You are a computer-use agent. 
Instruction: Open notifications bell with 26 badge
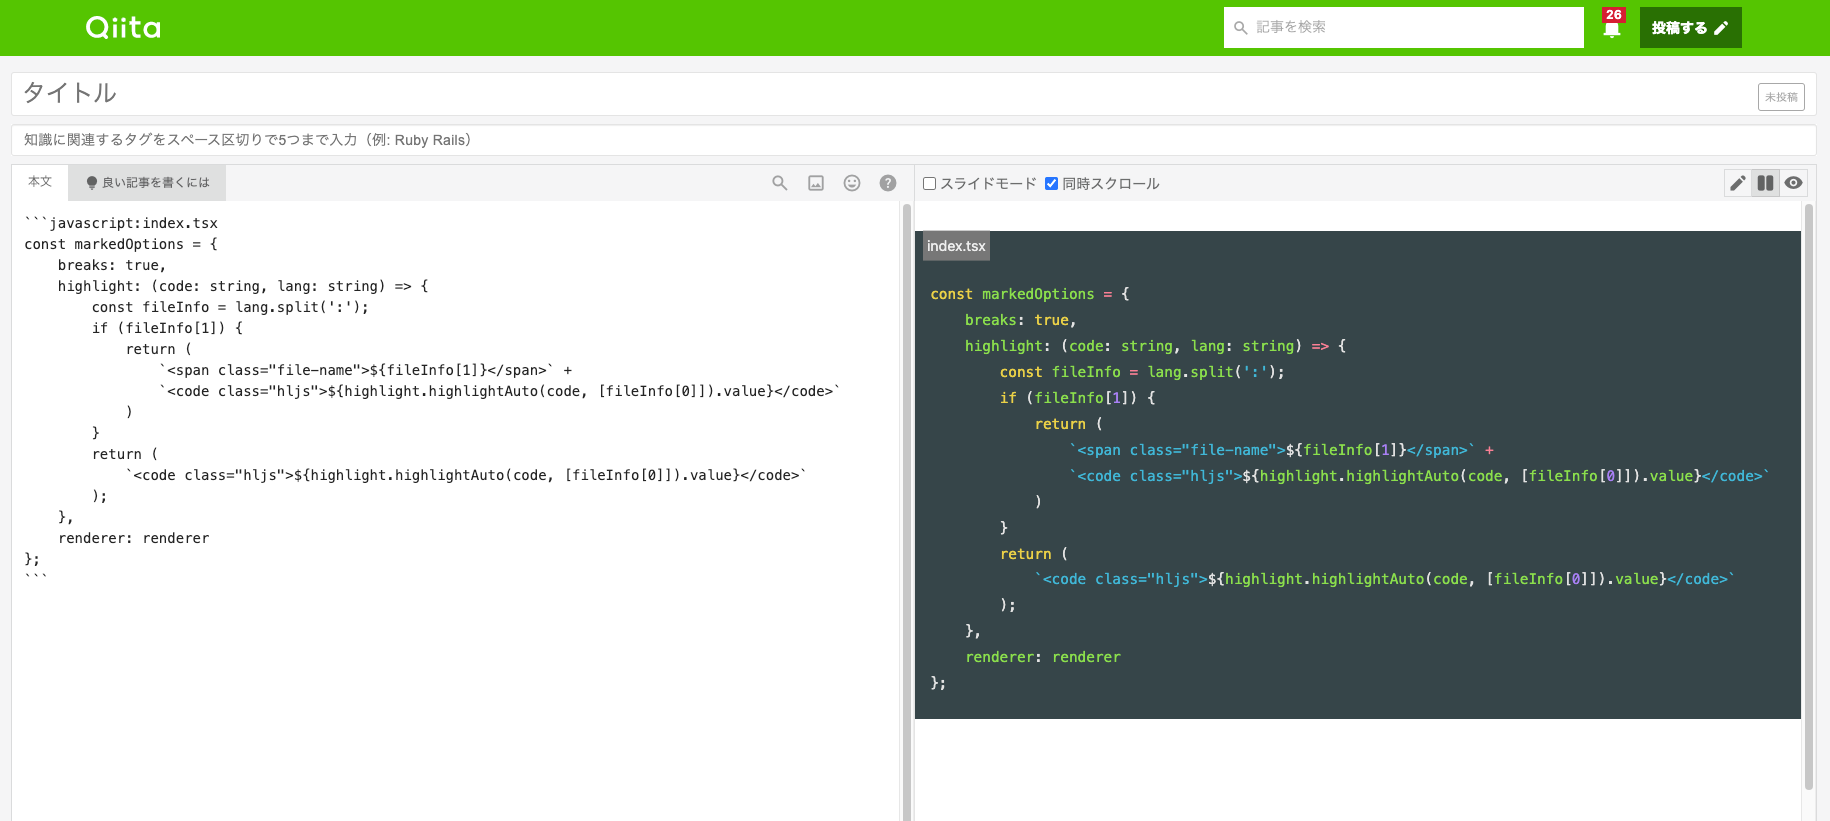[x=1612, y=24]
